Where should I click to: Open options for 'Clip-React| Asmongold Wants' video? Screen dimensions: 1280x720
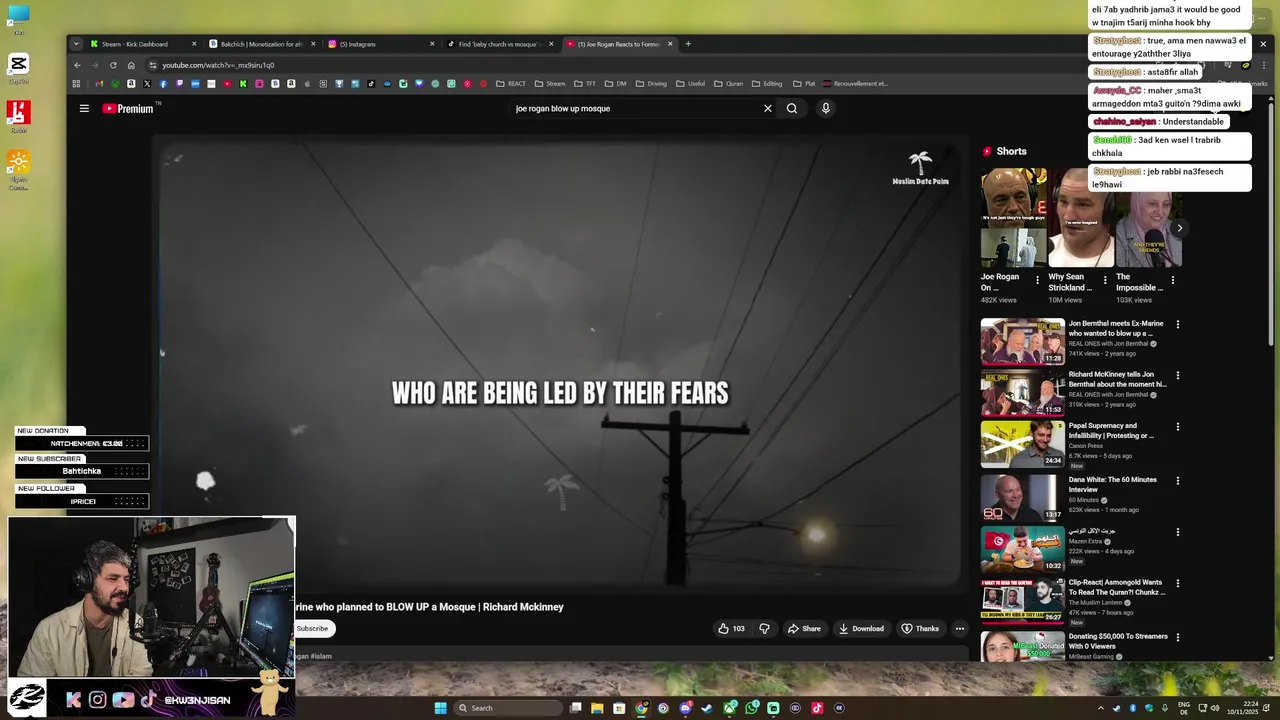coord(1177,583)
